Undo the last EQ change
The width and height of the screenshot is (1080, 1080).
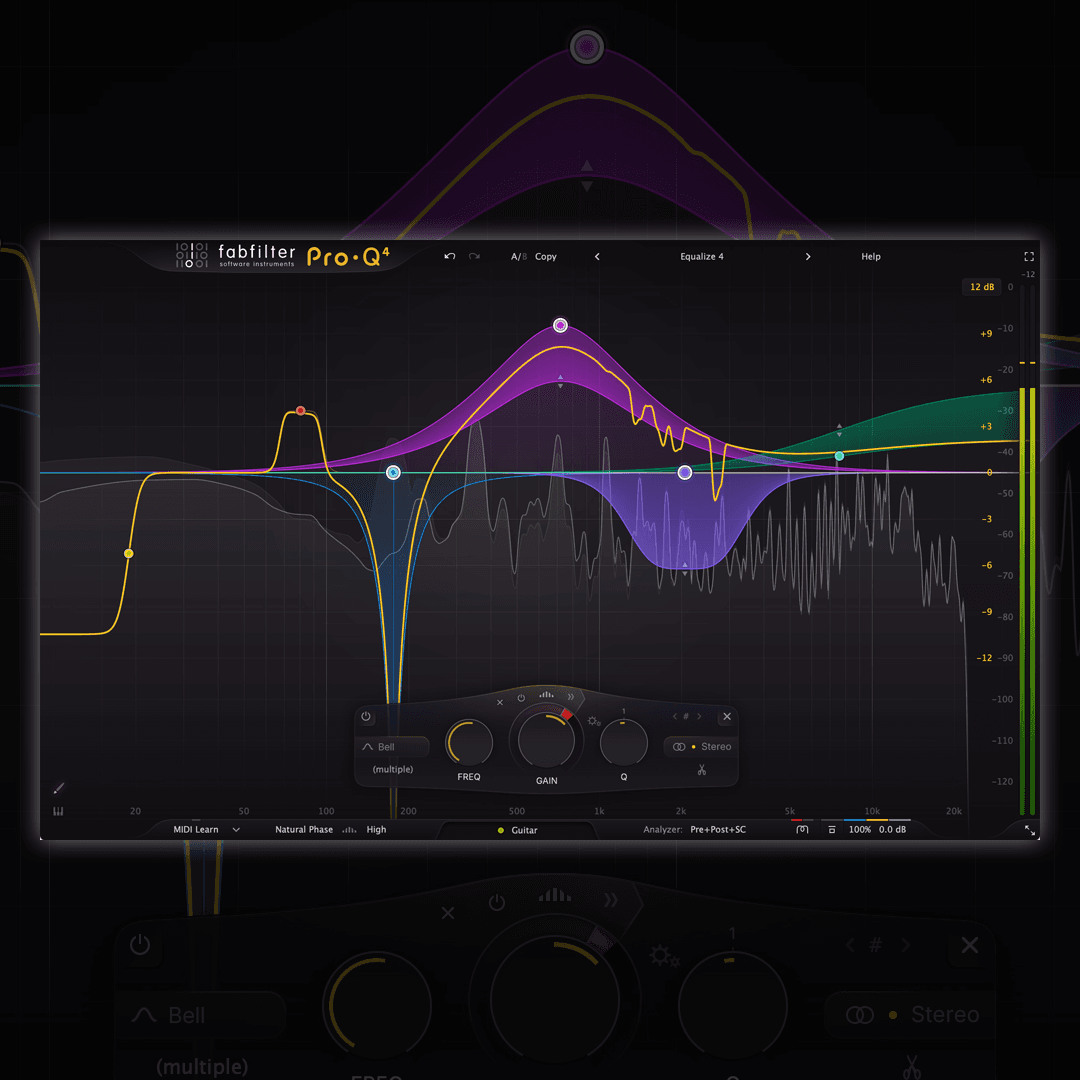point(450,256)
